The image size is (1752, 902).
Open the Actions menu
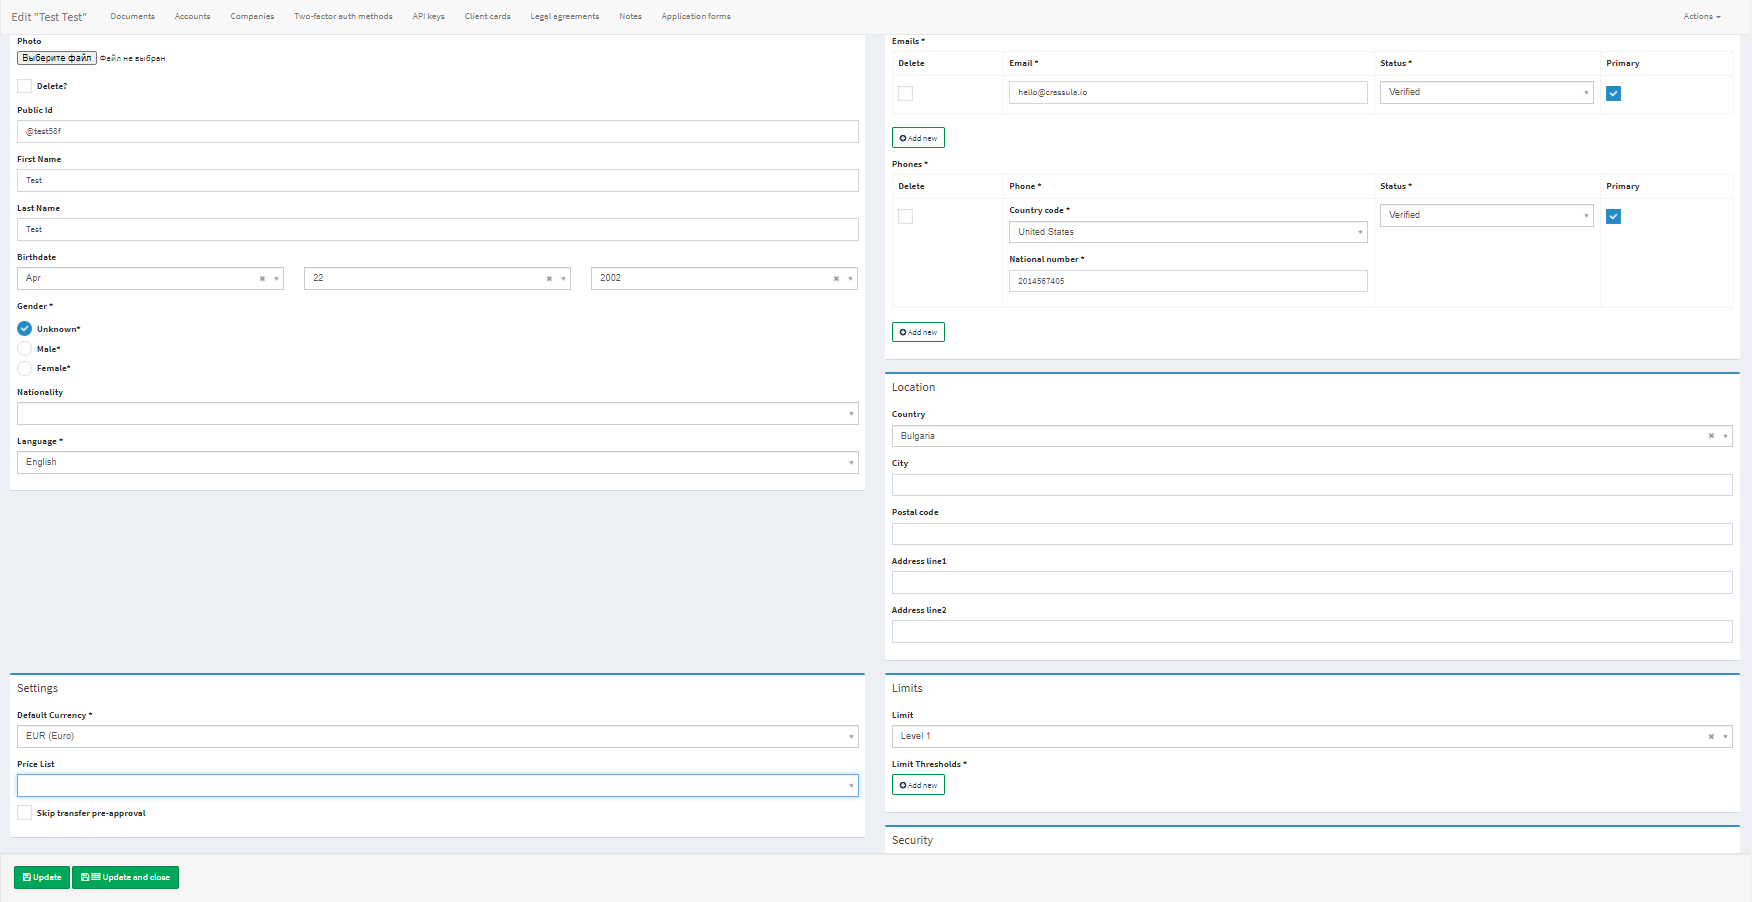(x=1701, y=17)
